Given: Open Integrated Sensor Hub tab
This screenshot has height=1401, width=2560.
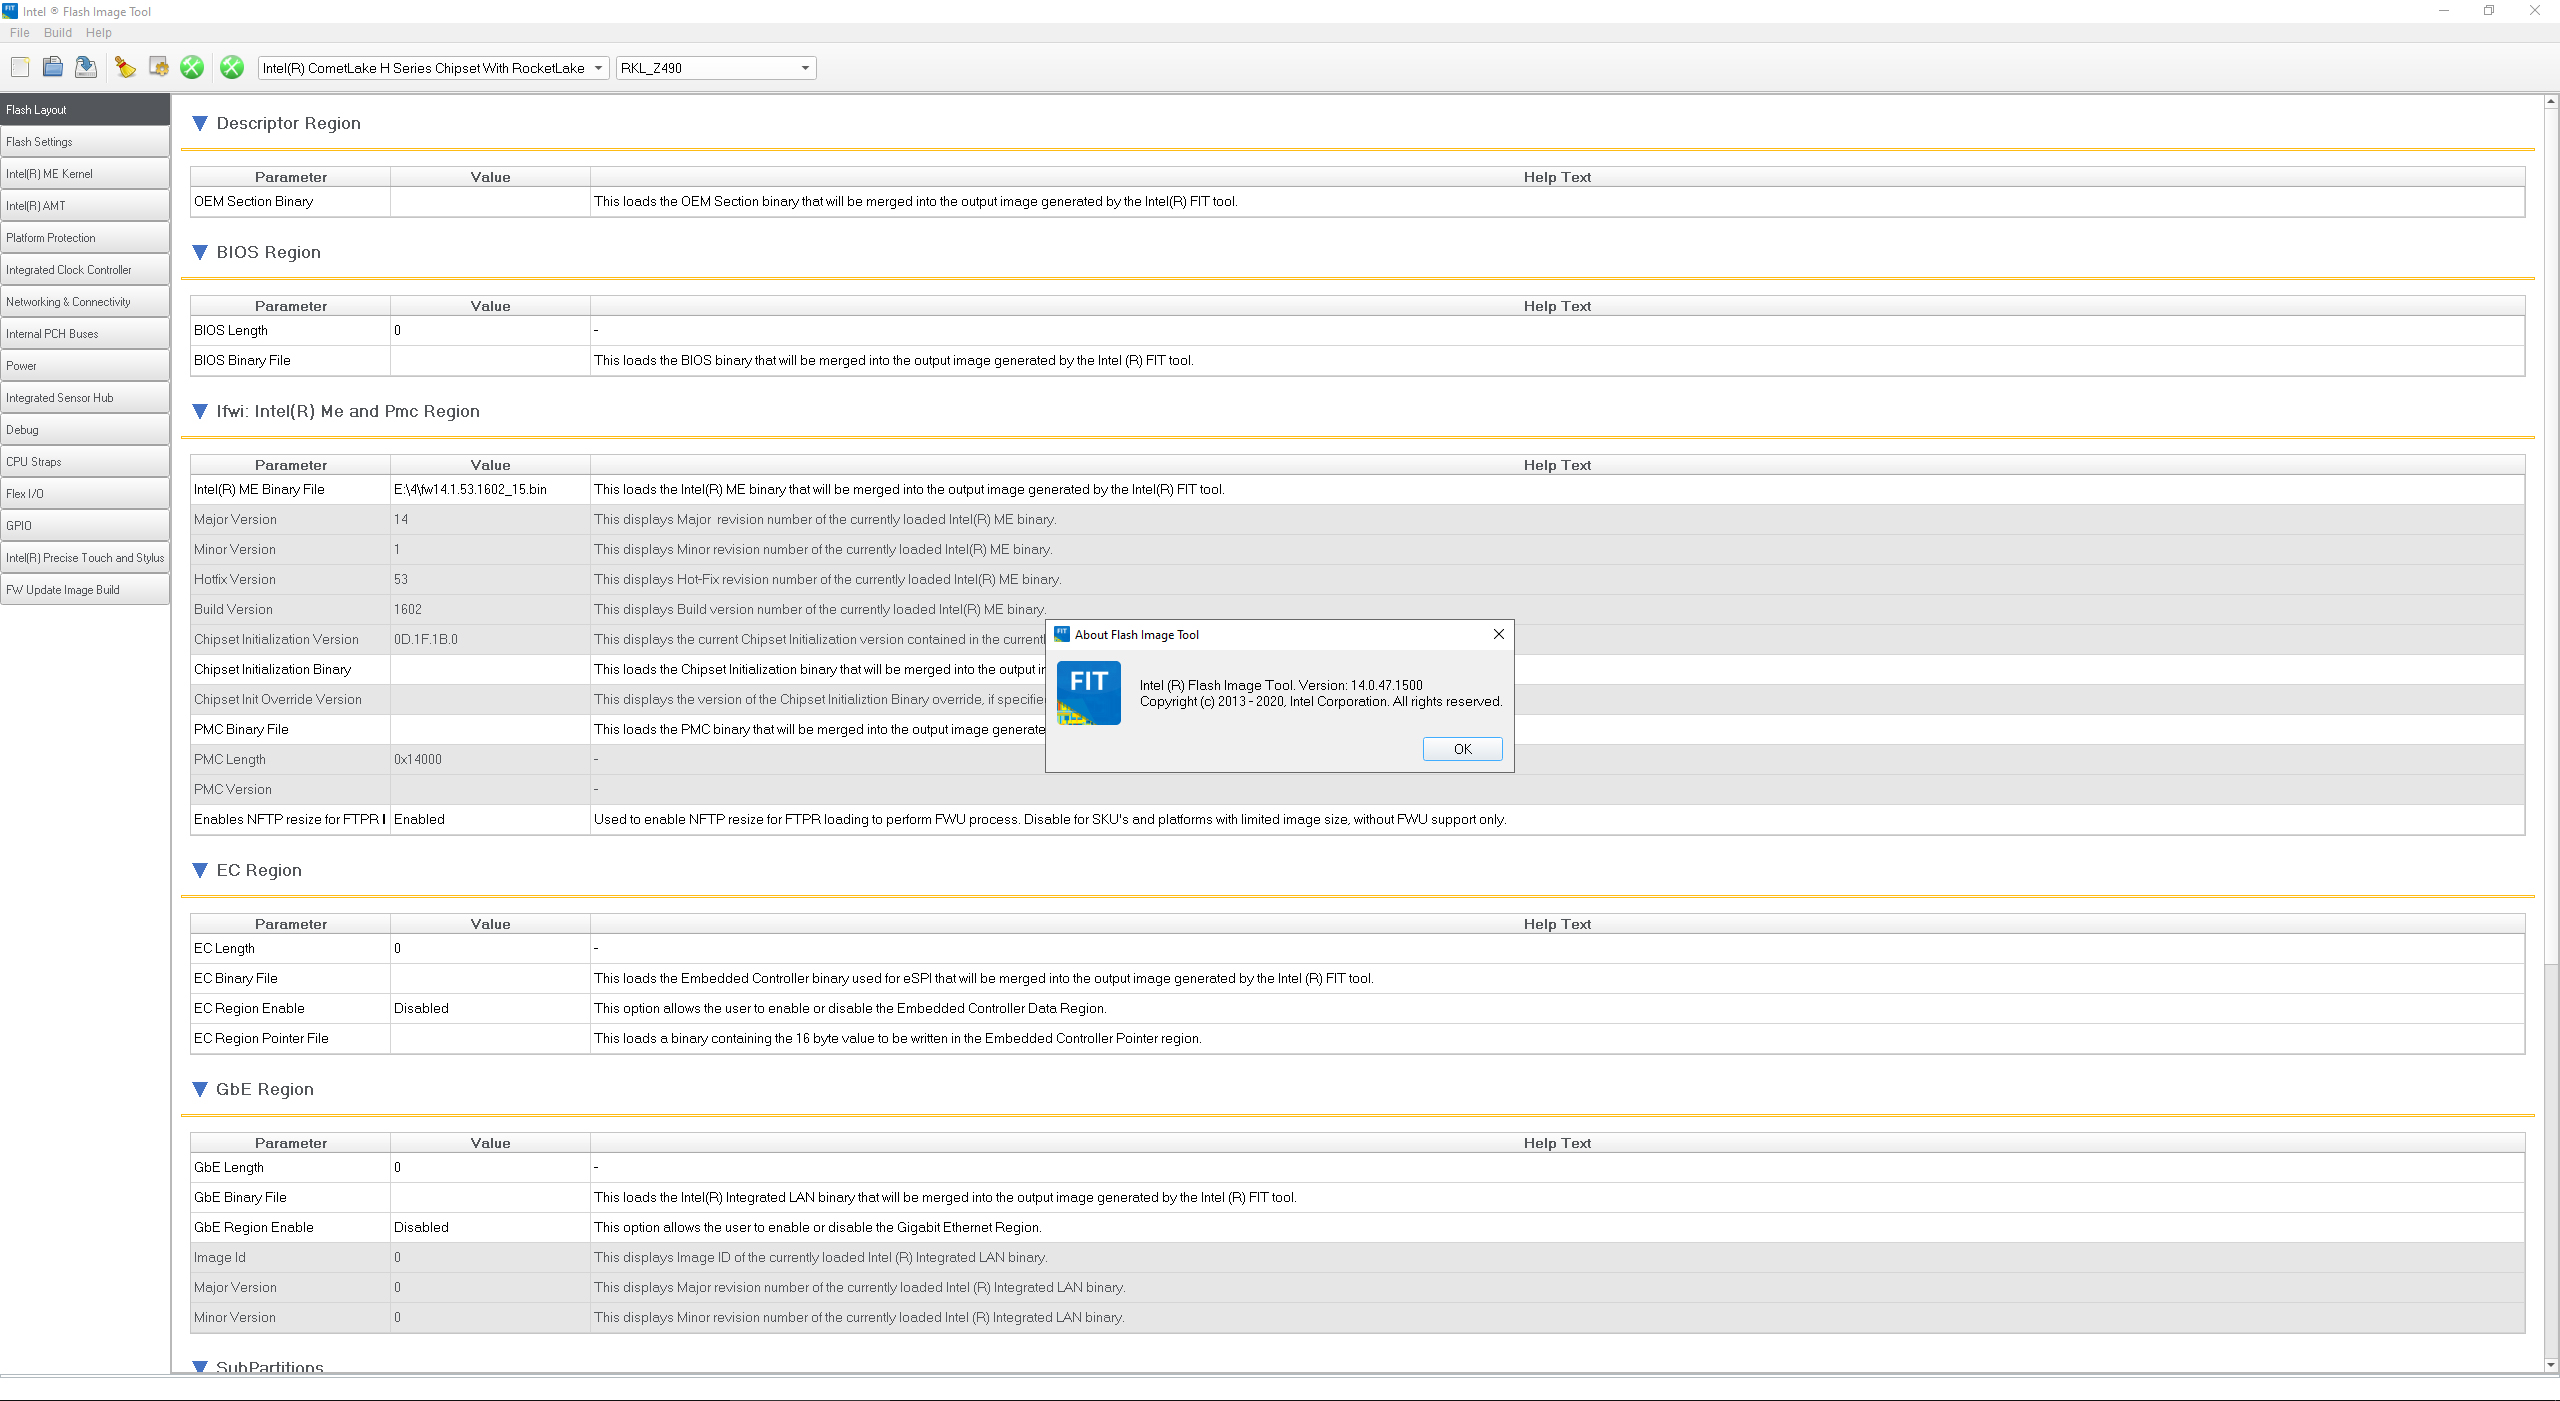Looking at the screenshot, I should point(85,398).
